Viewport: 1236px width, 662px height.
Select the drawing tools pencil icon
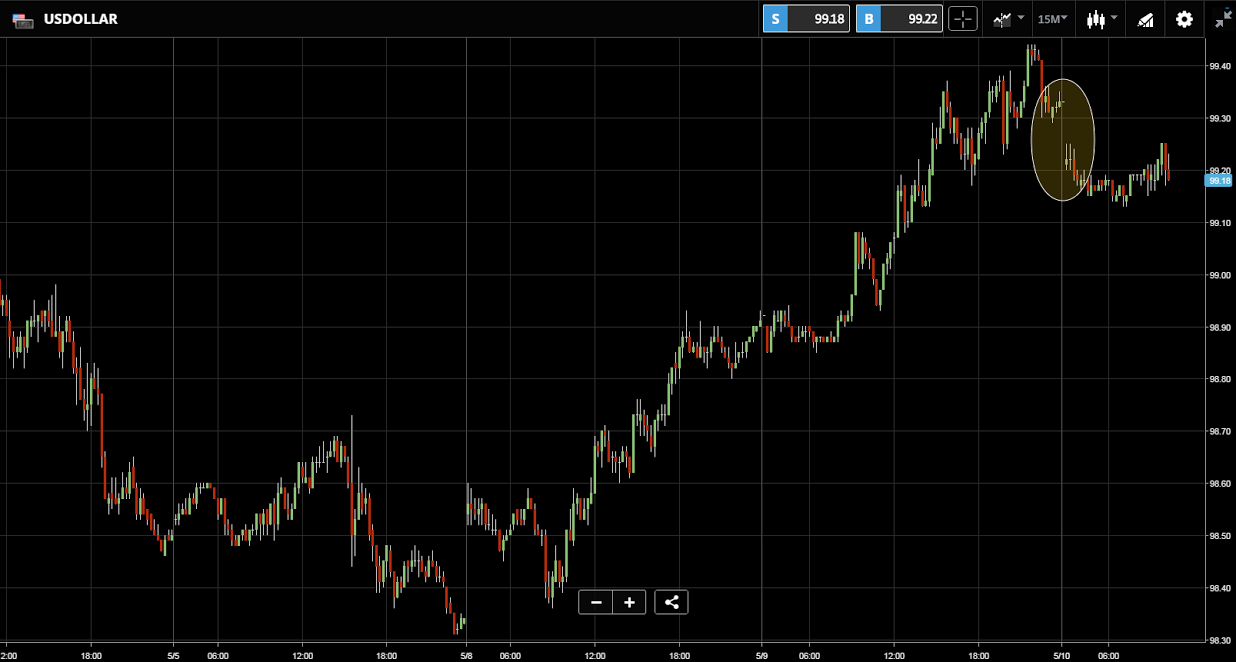(1146, 19)
